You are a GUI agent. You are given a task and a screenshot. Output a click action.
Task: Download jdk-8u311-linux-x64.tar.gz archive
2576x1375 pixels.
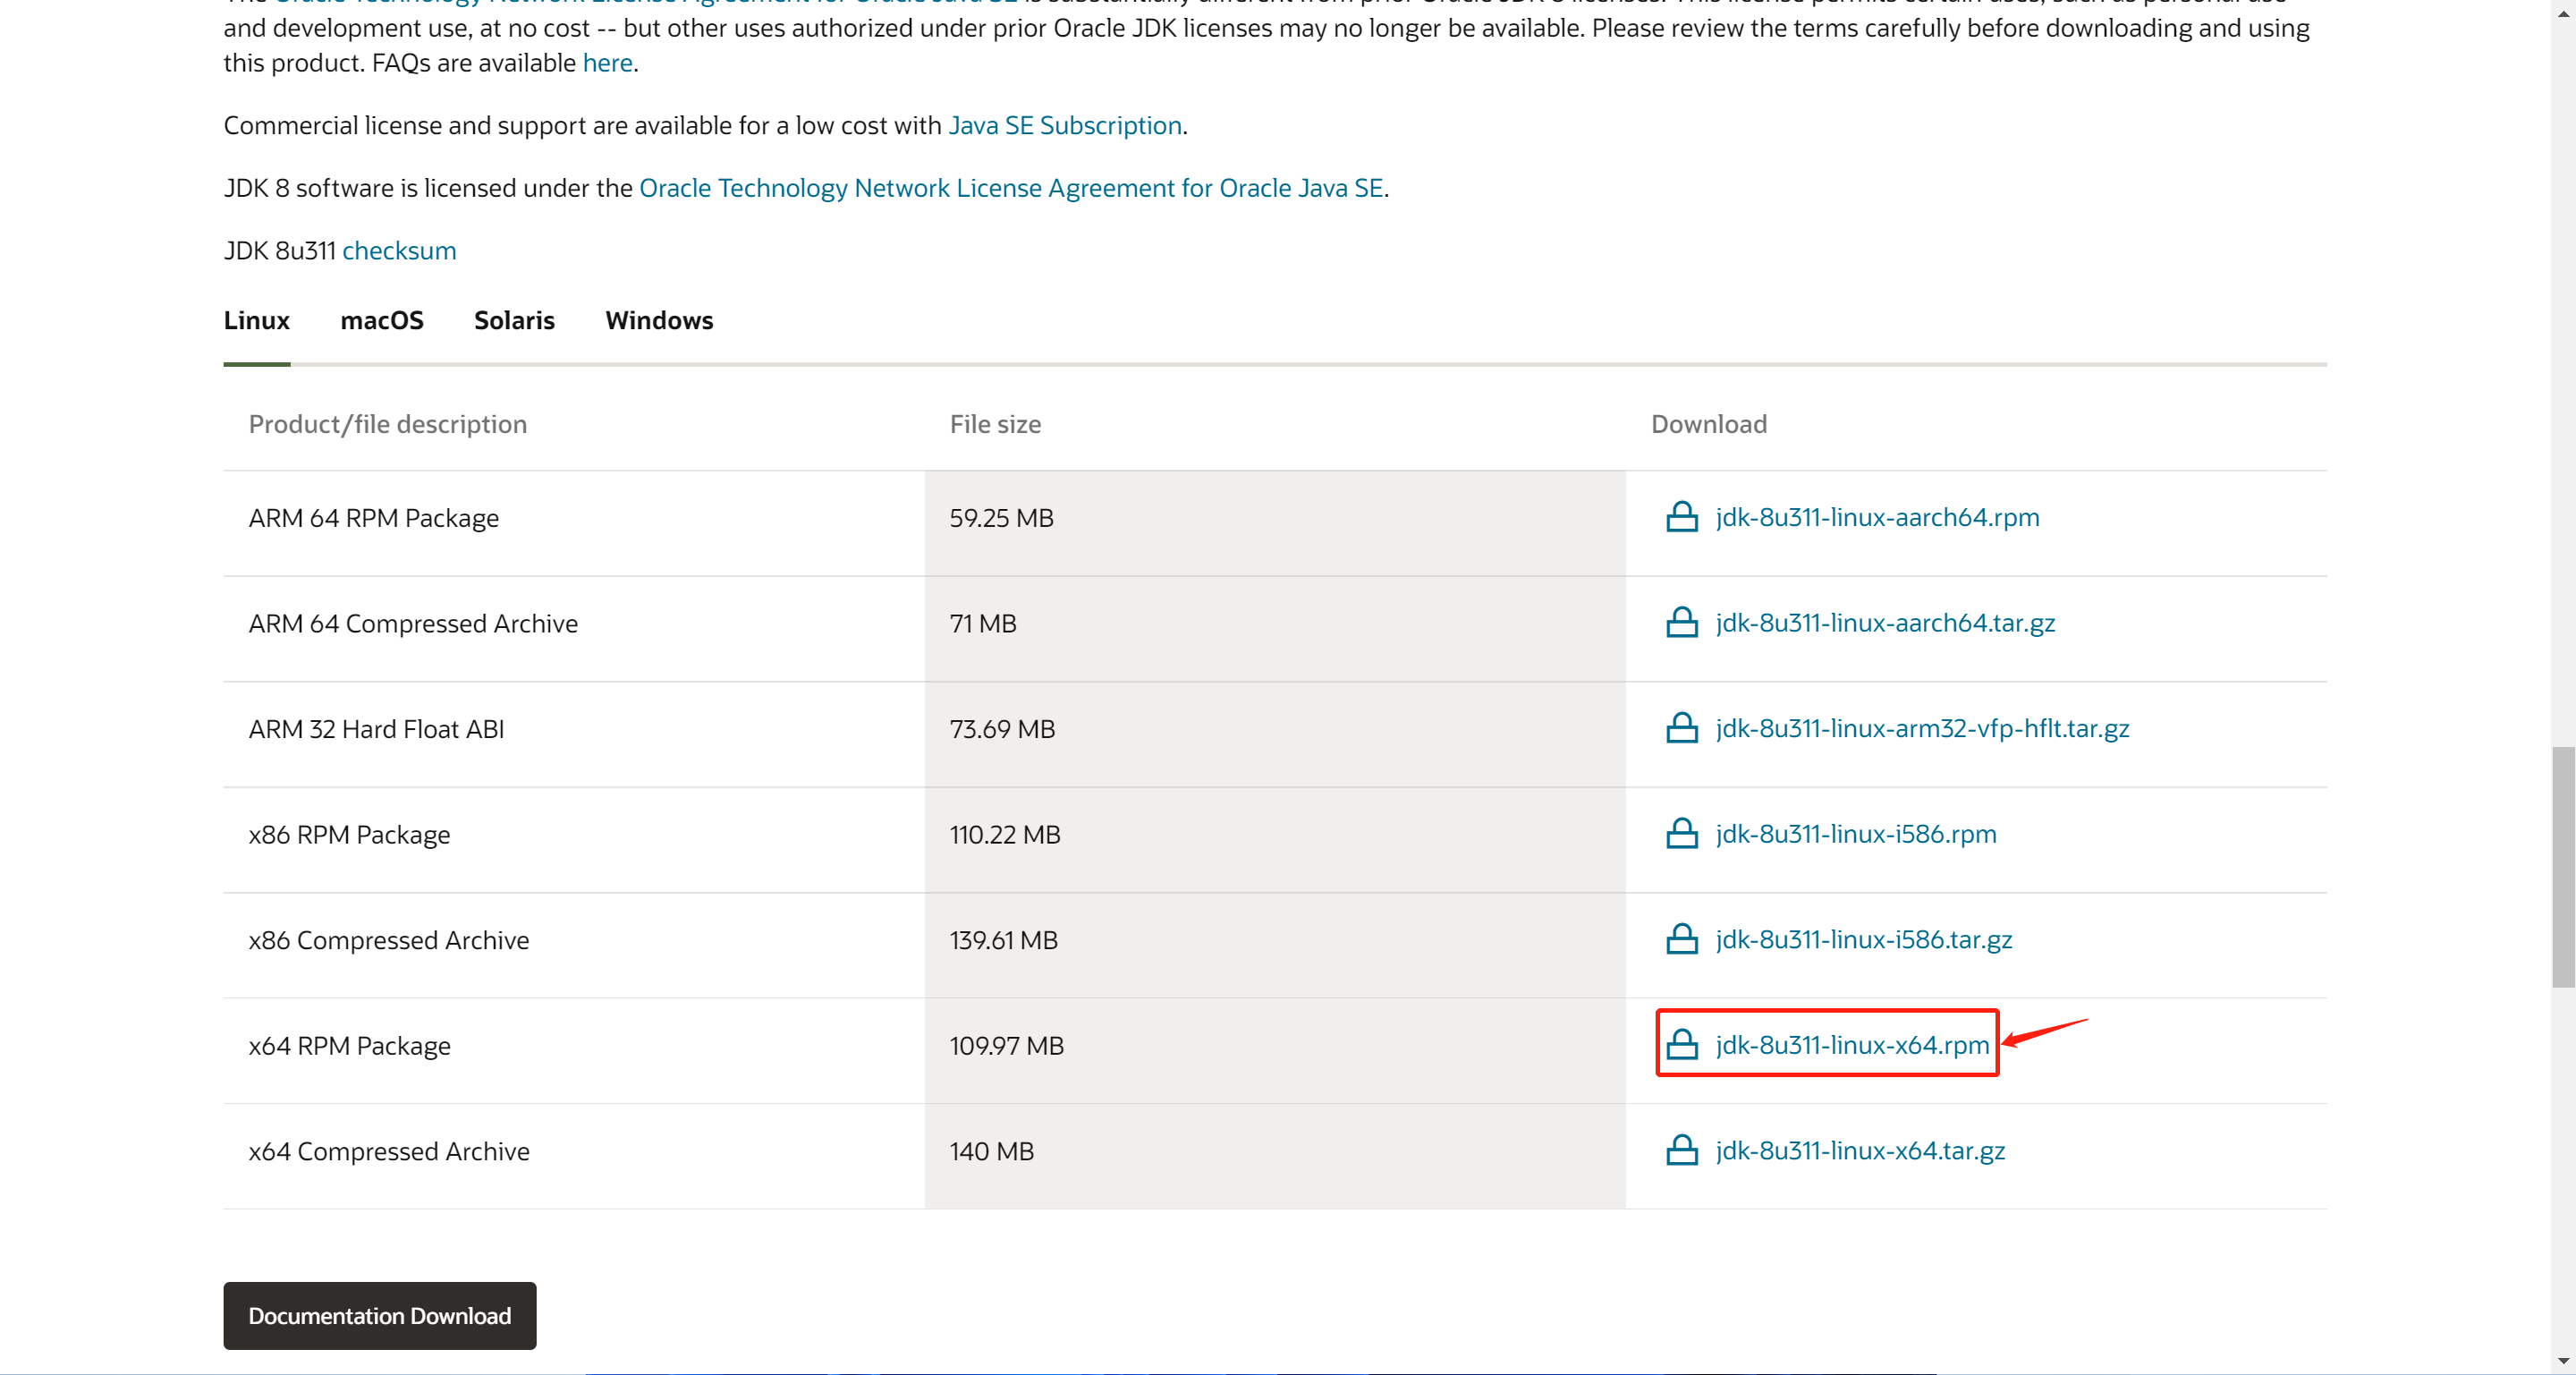1860,1150
